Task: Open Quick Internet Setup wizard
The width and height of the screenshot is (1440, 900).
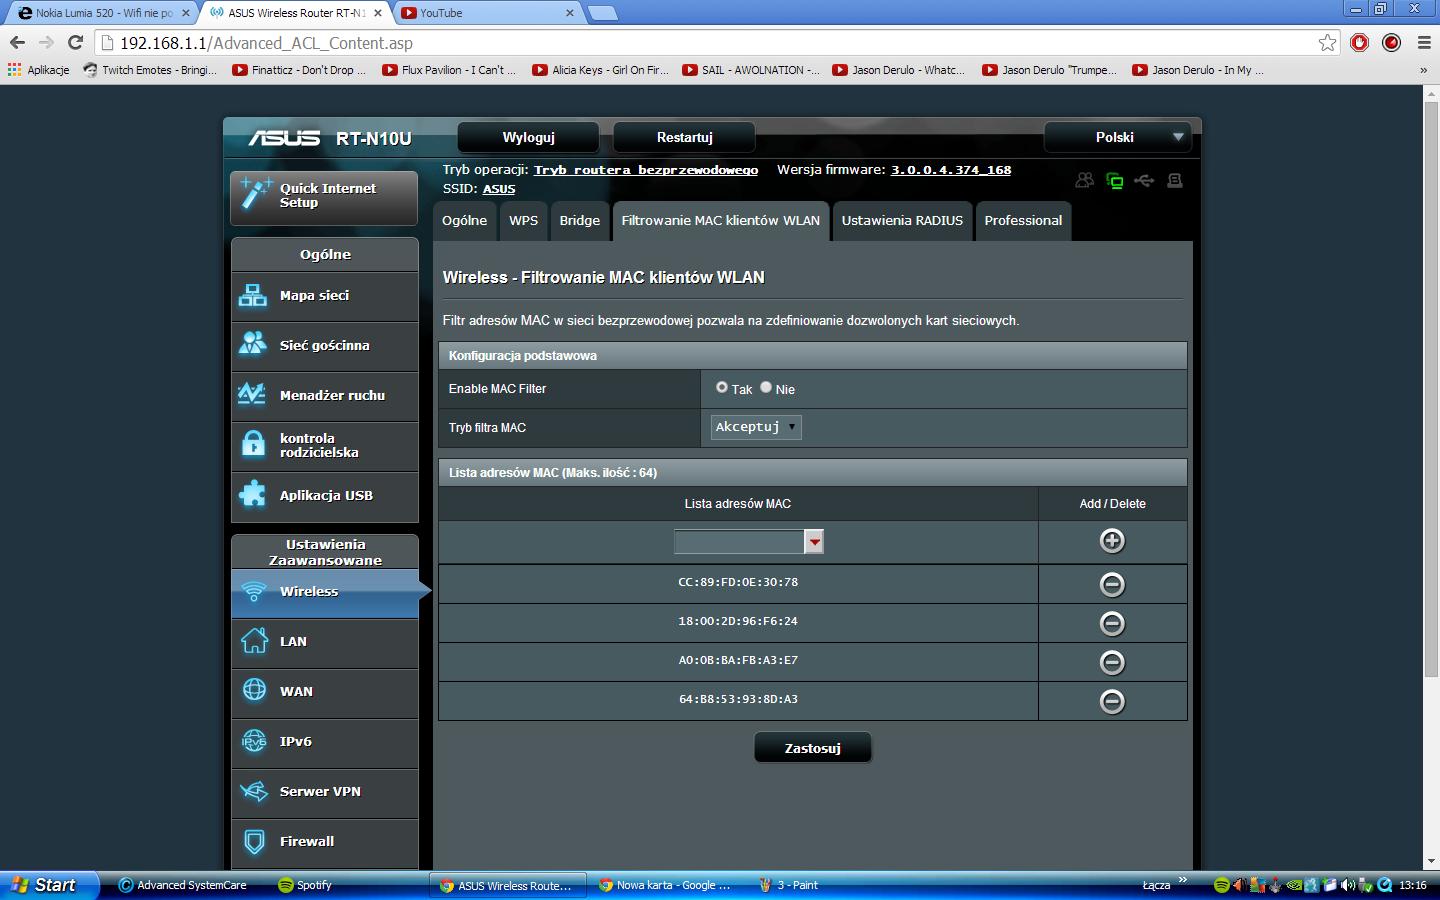Action: point(324,197)
